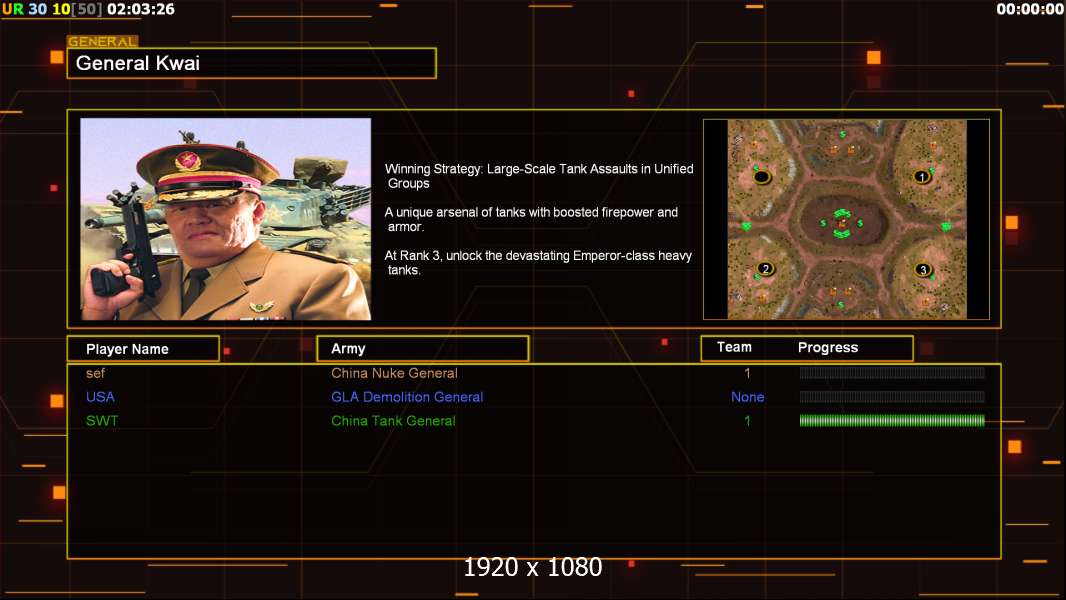Click GLA Demolition General army entry

tap(407, 397)
